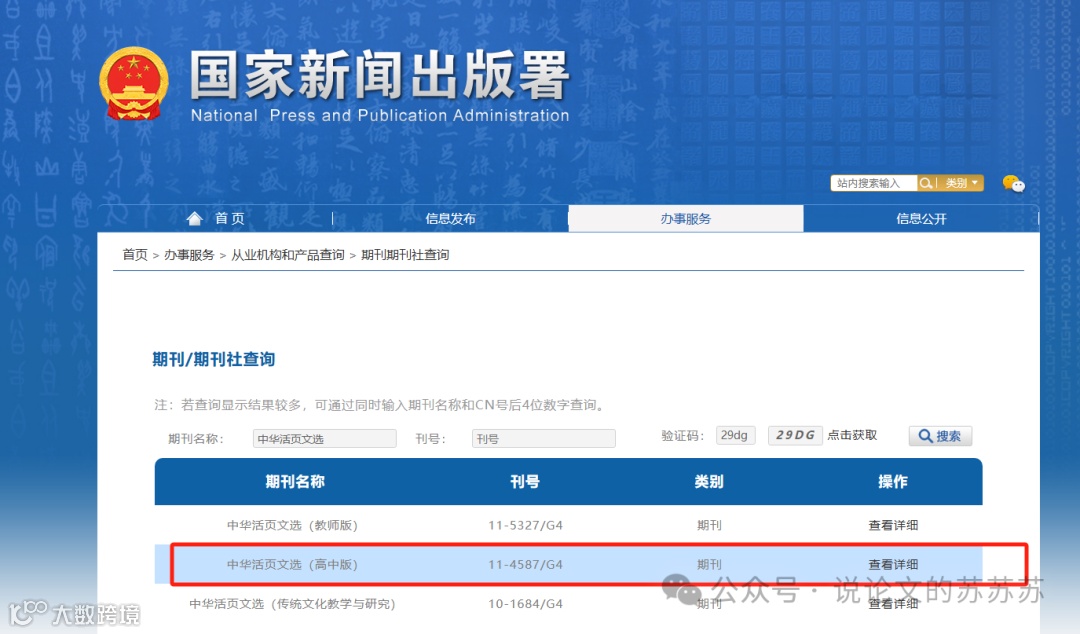This screenshot has width=1080, height=634.
Task: Click the 搜索 search button
Action: (x=940, y=436)
